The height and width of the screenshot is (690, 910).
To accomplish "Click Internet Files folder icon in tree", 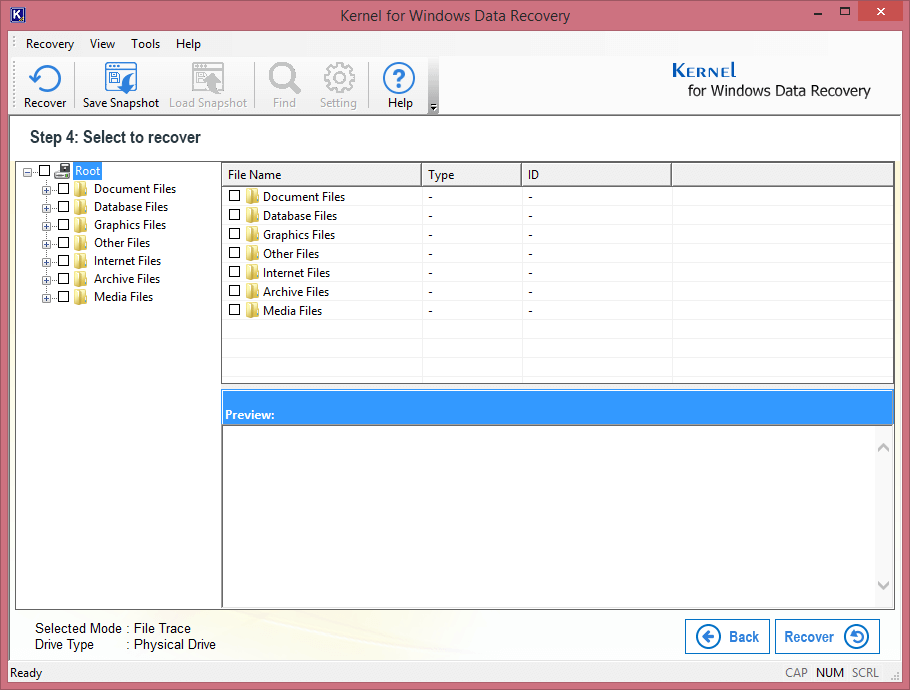I will click(x=81, y=261).
